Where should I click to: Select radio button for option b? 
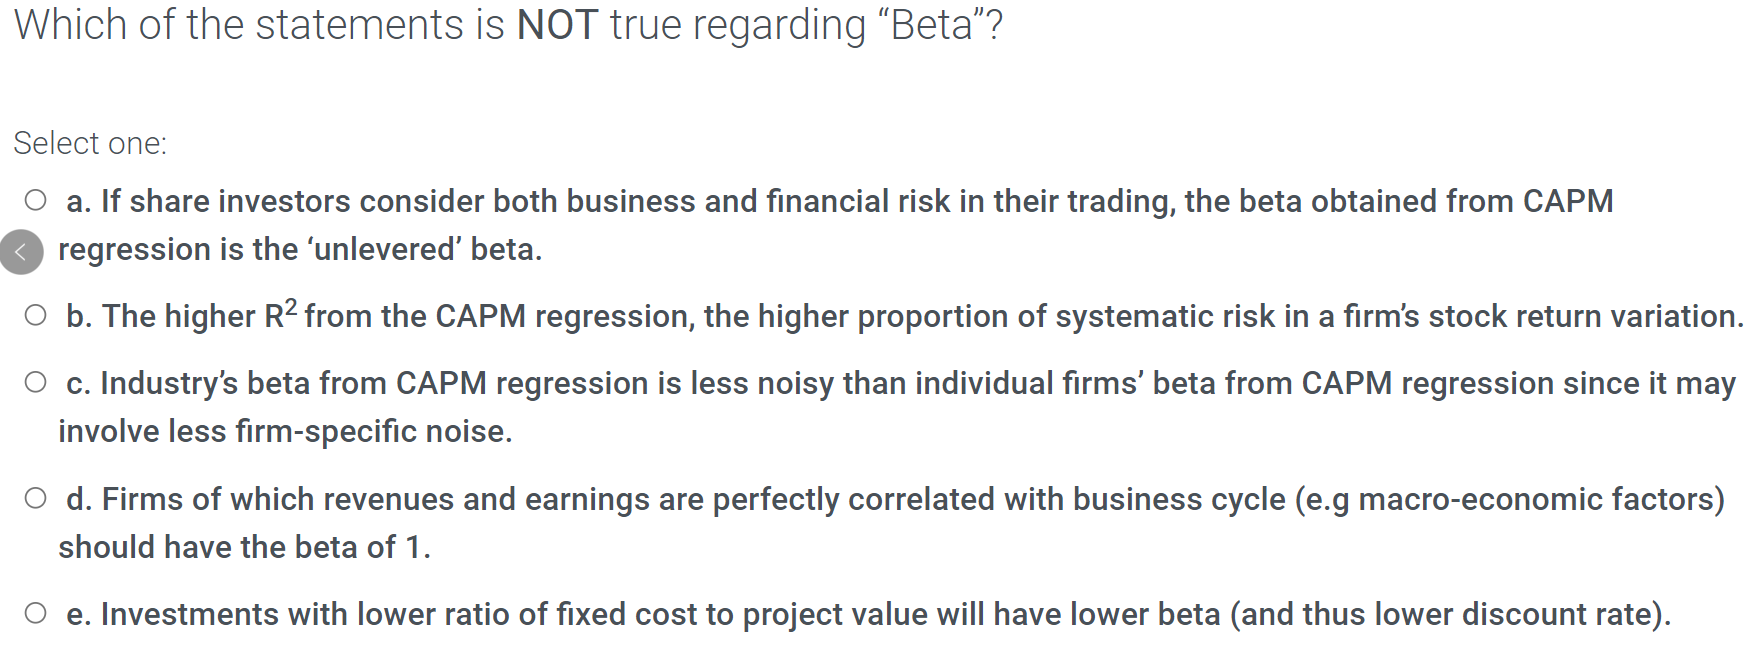(x=35, y=314)
